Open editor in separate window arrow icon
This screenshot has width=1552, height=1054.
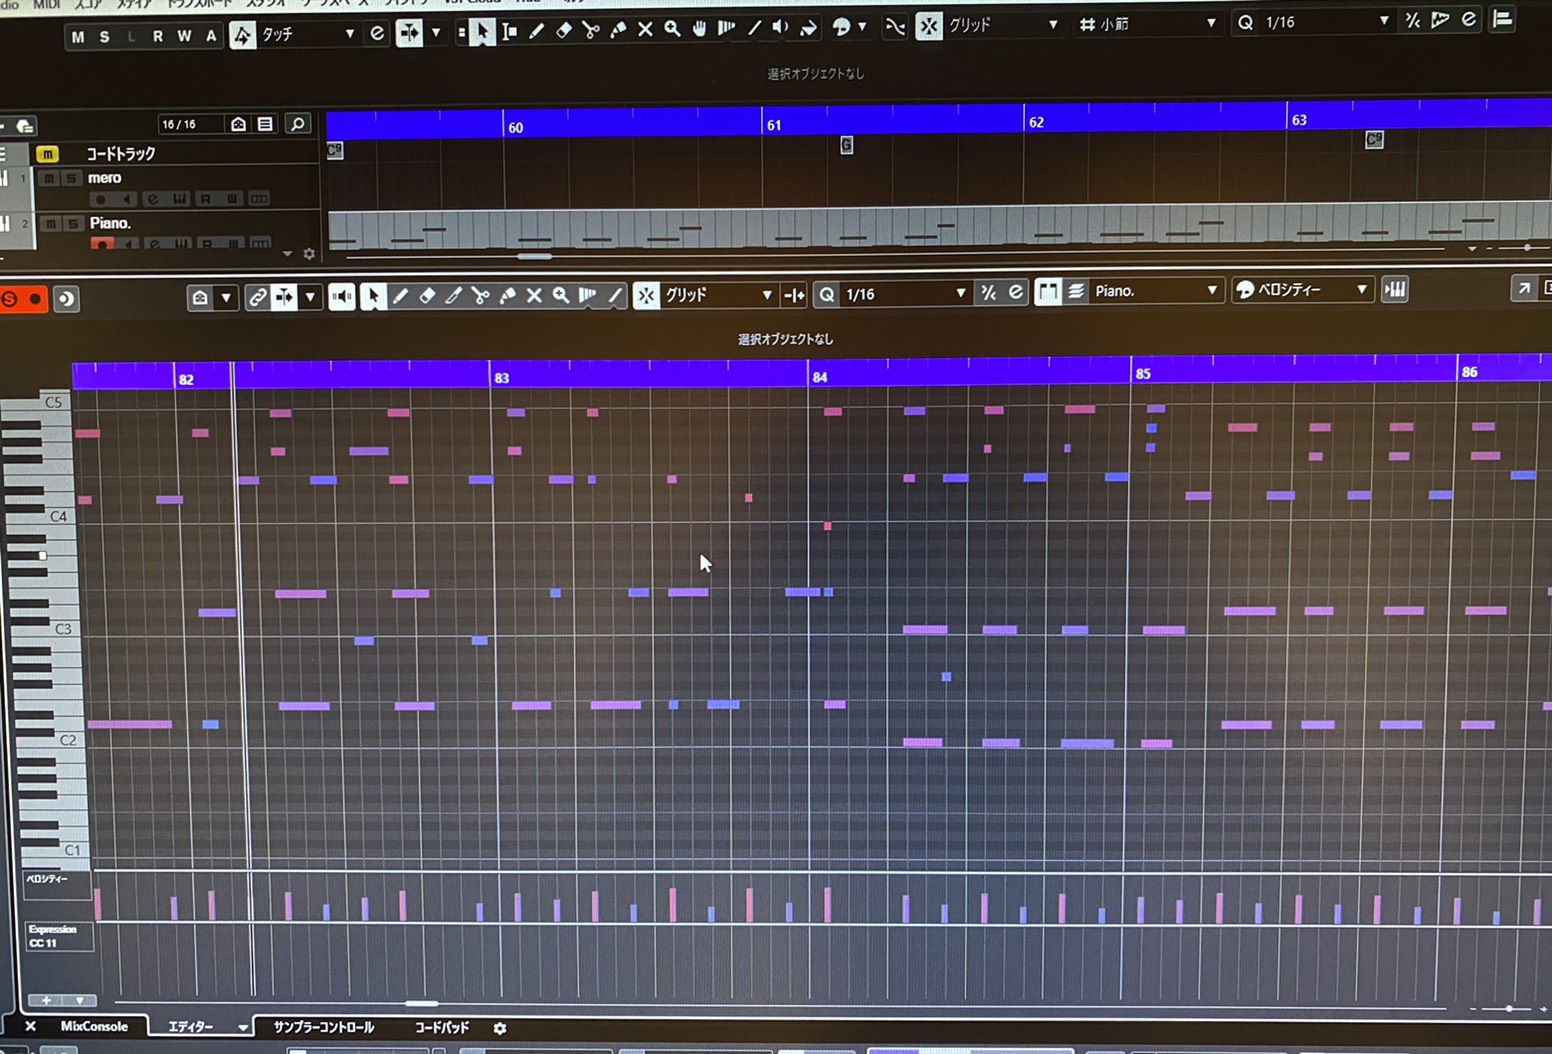coord(1523,289)
